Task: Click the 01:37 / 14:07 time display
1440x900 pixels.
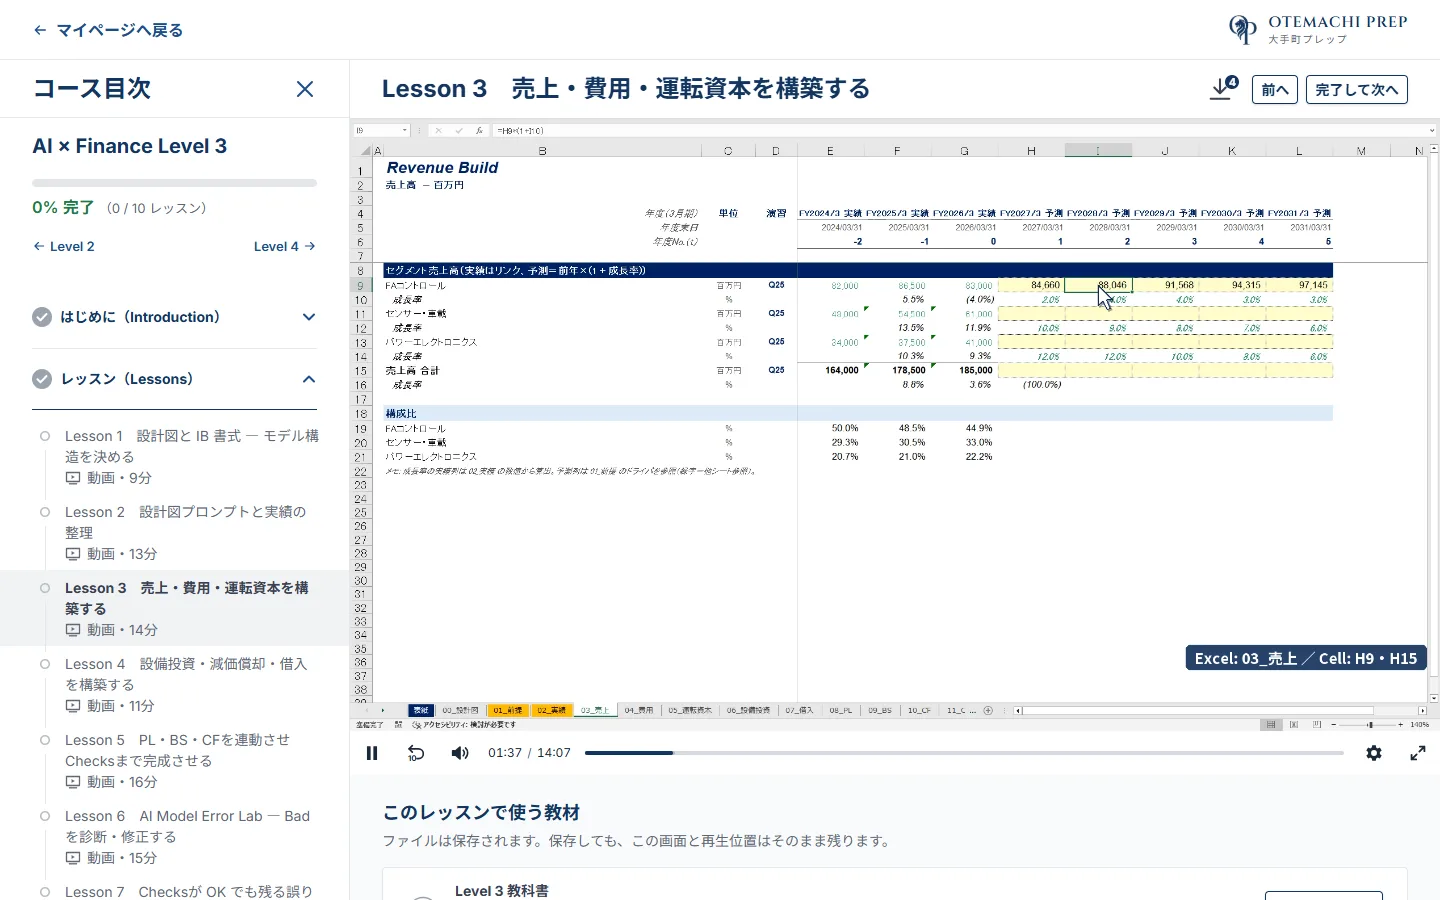Action: (x=529, y=753)
